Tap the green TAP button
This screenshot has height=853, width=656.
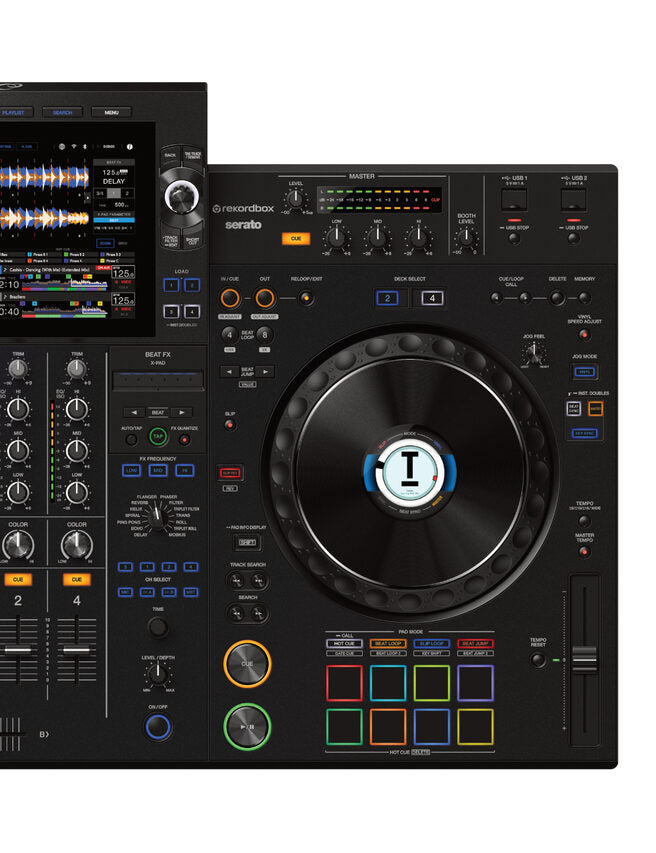click(158, 436)
